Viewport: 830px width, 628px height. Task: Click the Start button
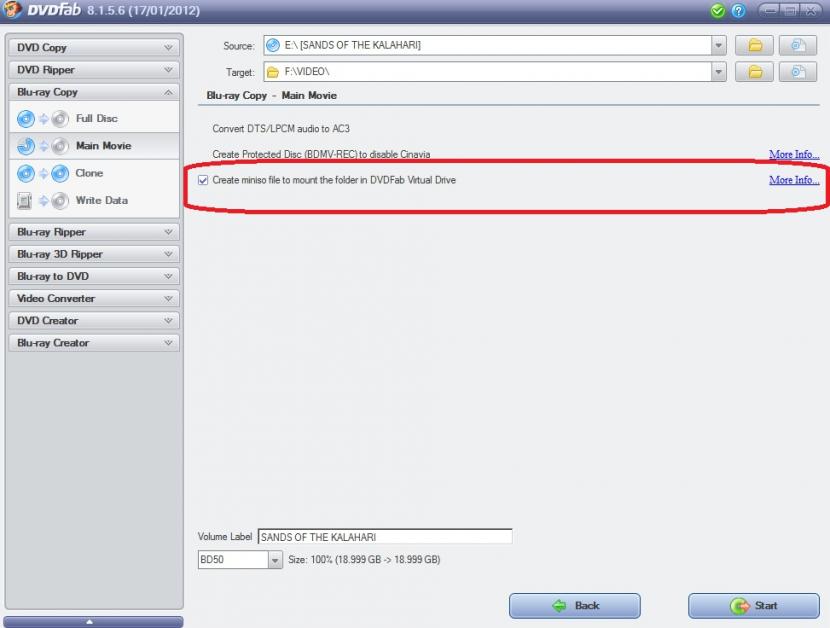click(x=754, y=606)
